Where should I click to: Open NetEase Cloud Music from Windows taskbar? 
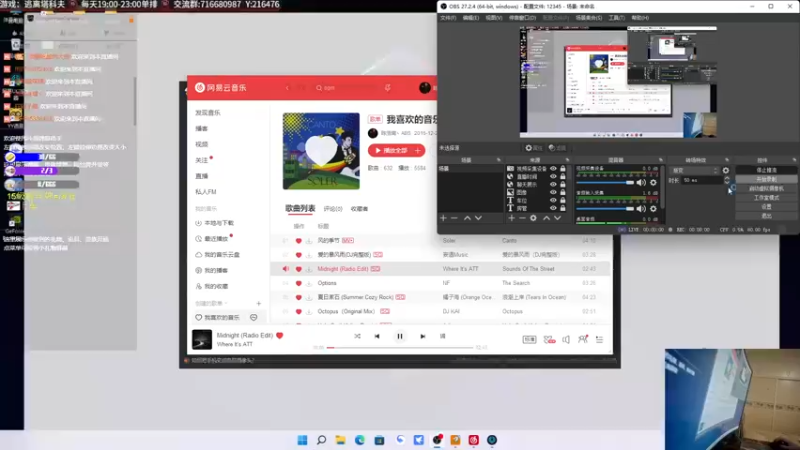pos(473,440)
